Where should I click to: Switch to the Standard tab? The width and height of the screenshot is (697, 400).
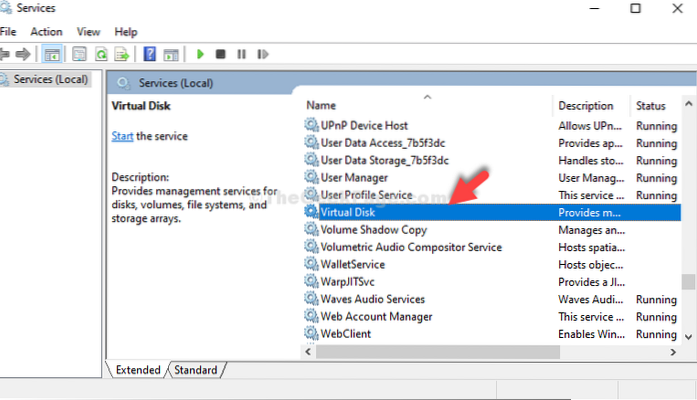(x=196, y=370)
